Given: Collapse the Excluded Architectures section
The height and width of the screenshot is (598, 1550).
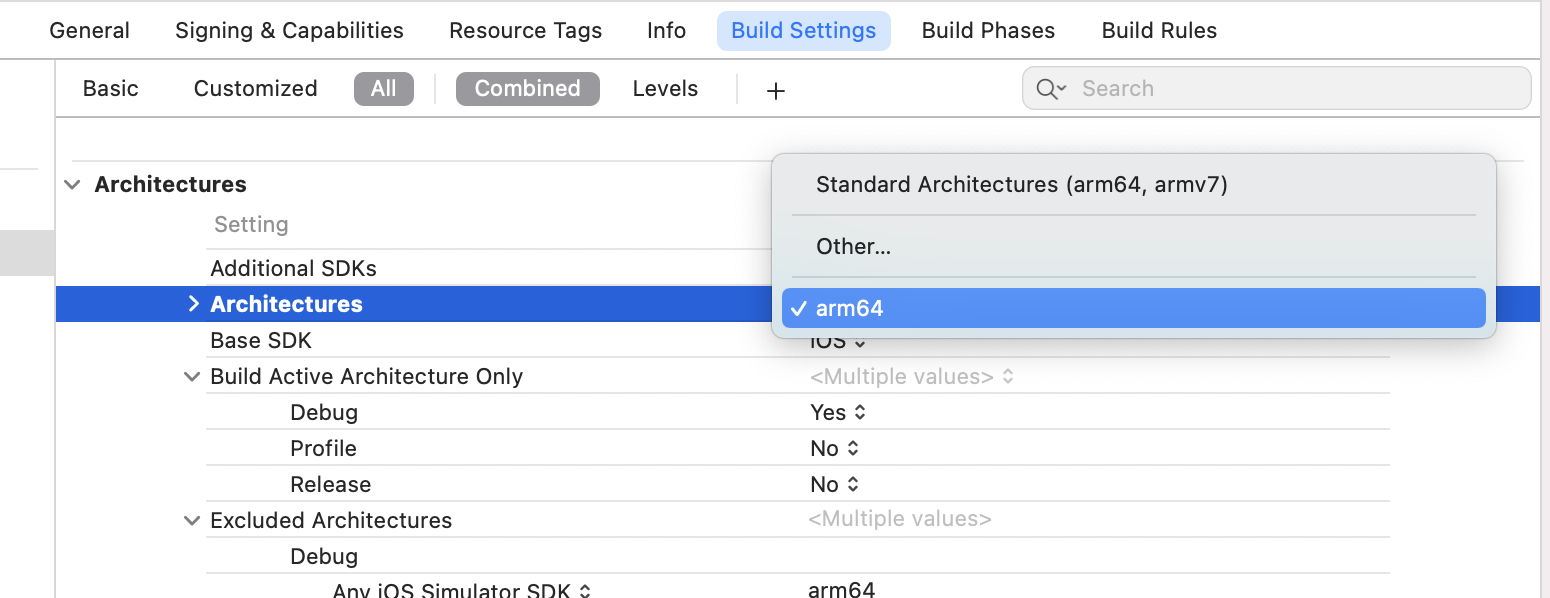Looking at the screenshot, I should (x=191, y=520).
